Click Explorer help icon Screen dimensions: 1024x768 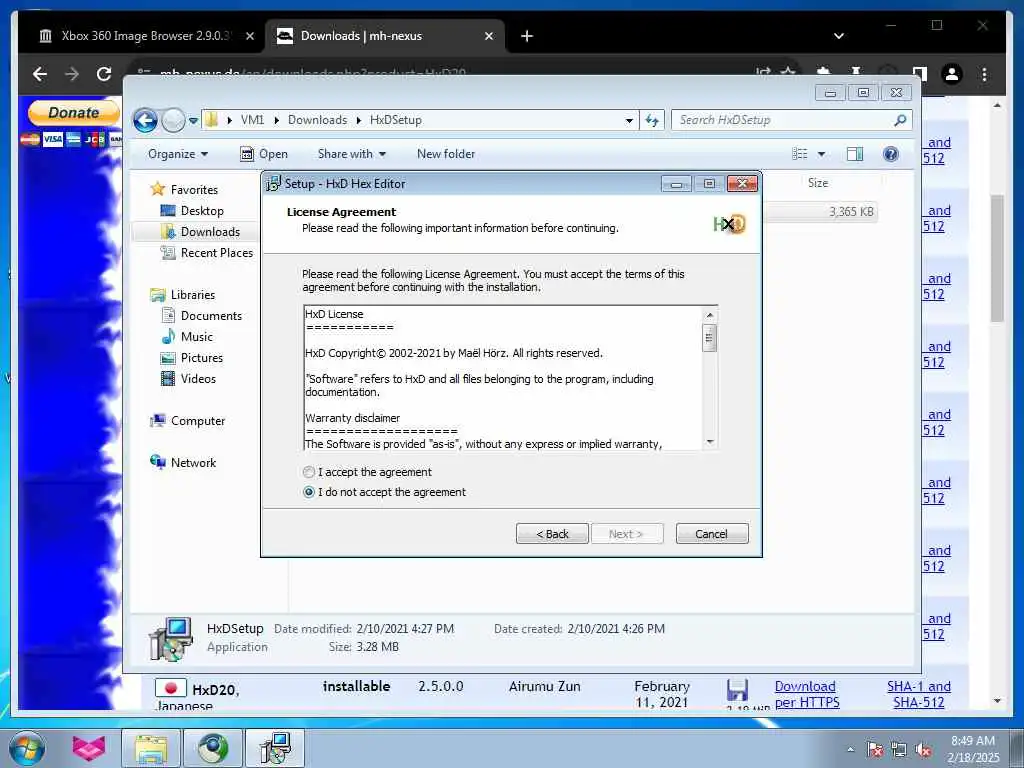click(890, 154)
